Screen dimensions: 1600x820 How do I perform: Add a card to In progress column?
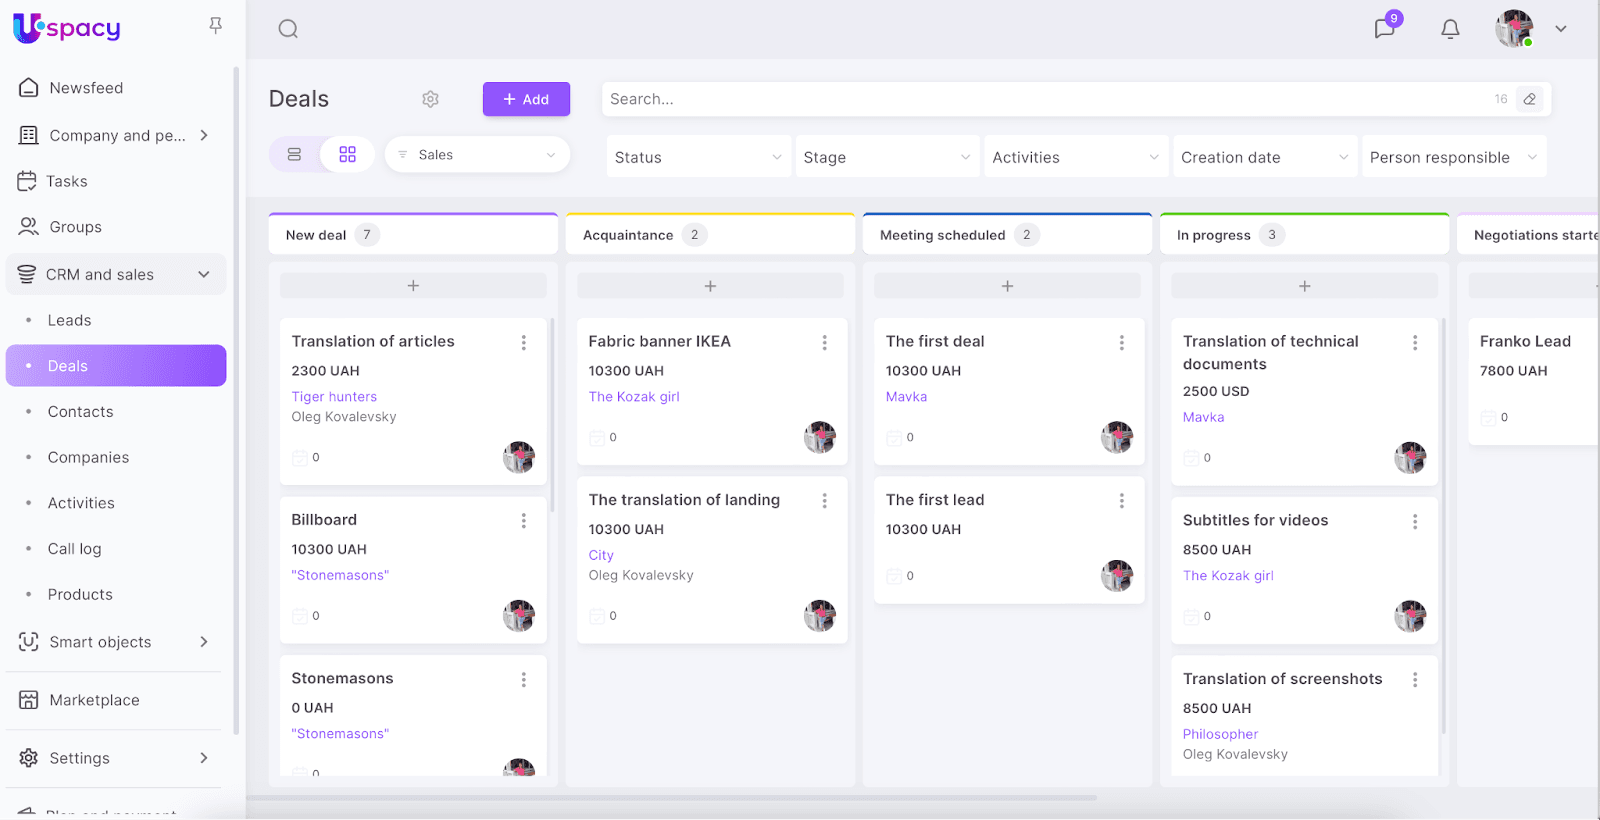[x=1304, y=286]
